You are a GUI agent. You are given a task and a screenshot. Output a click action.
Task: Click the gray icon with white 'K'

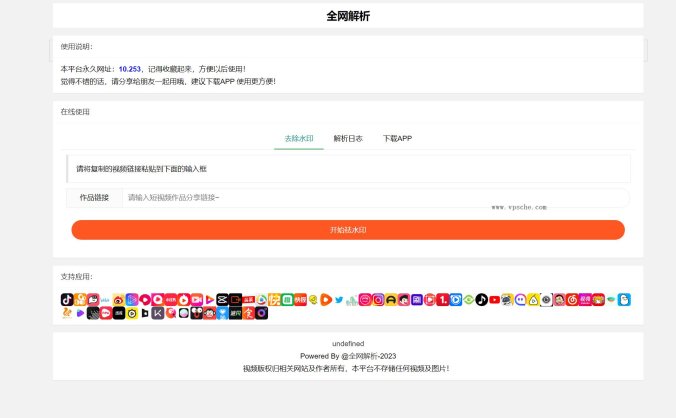click(157, 313)
